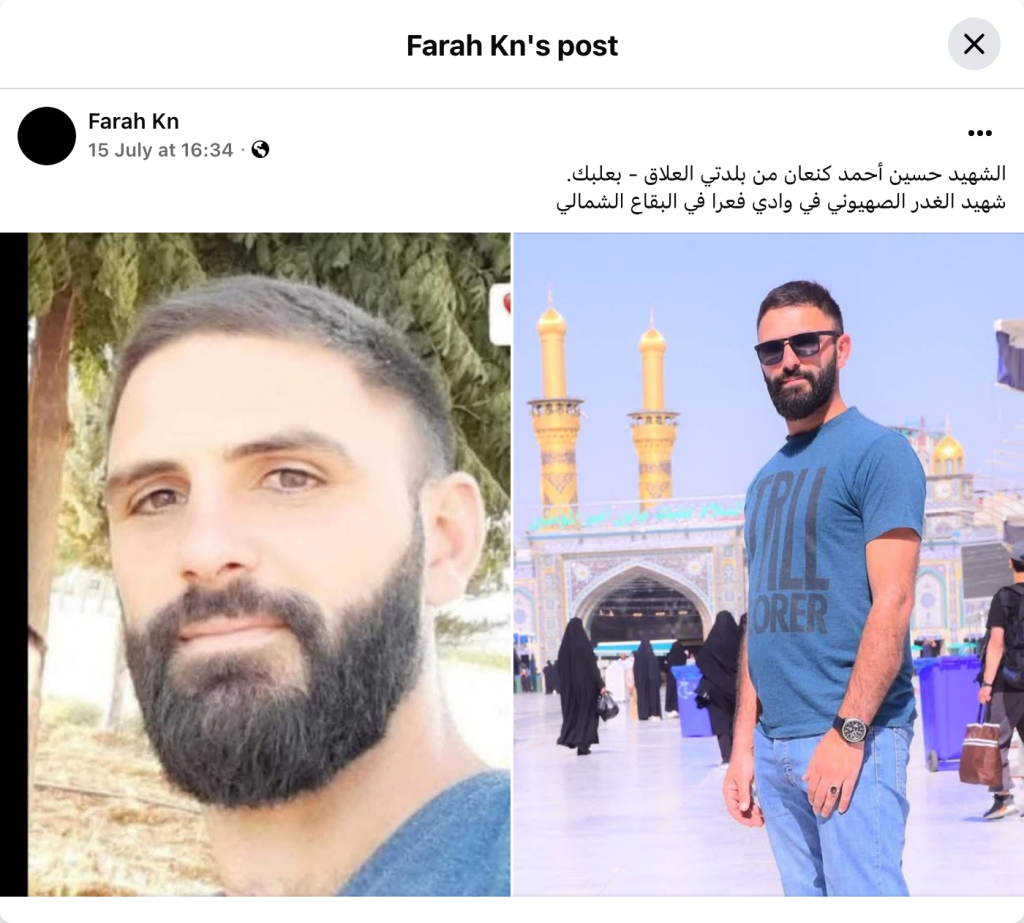Close the Farah Kn's post dialog
1024x923 pixels.
click(x=974, y=44)
